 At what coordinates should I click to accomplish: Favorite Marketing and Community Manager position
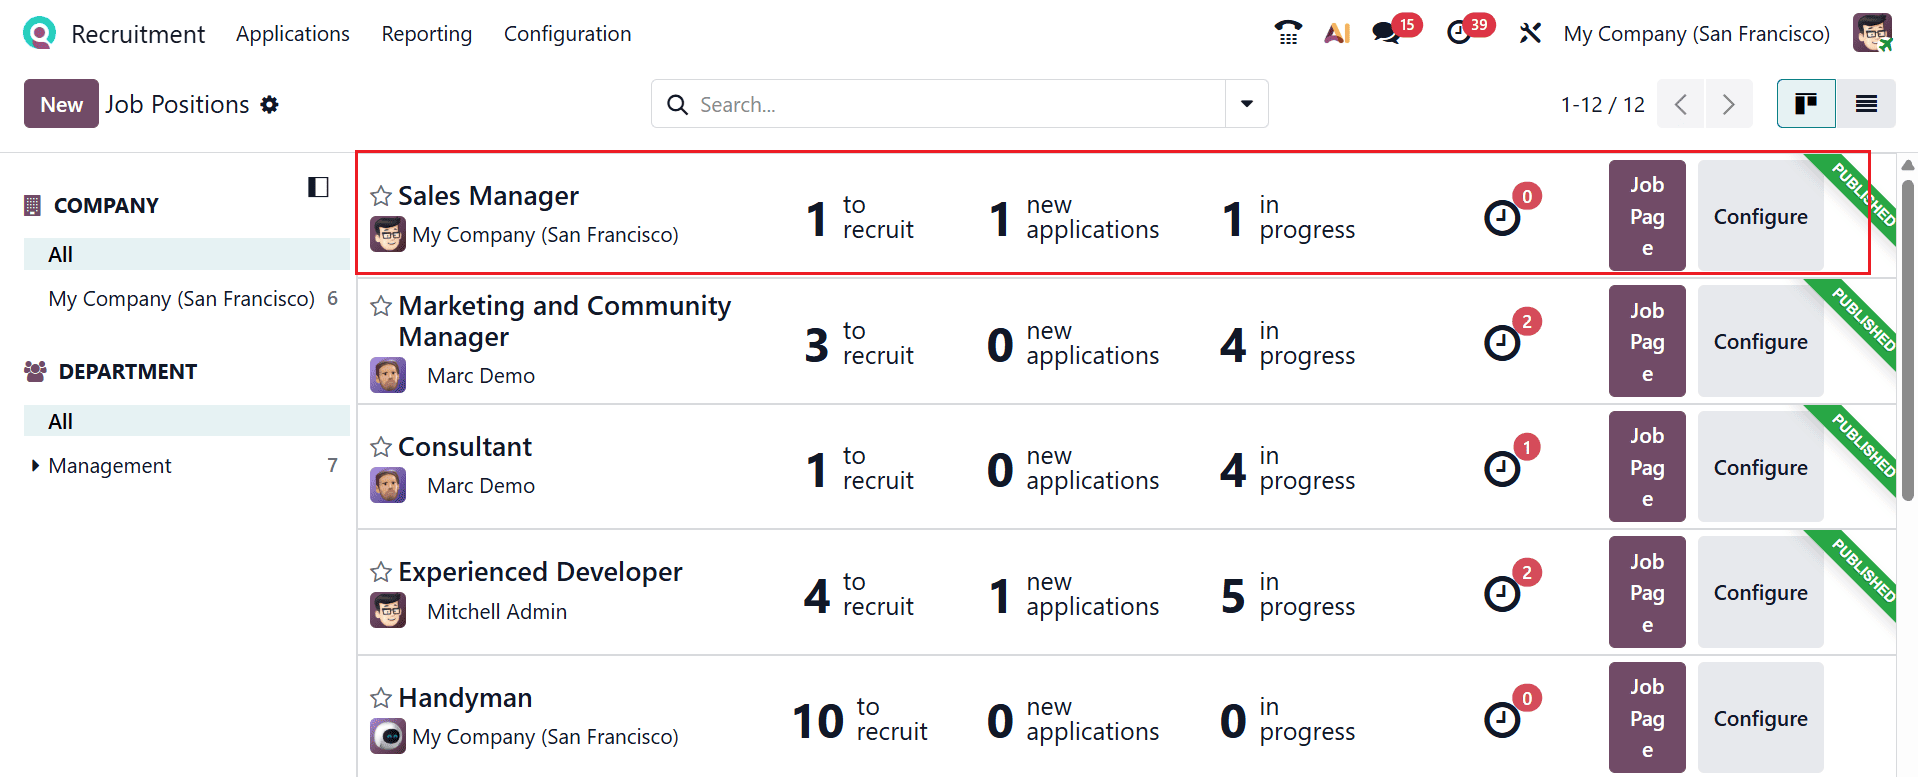pos(381,306)
